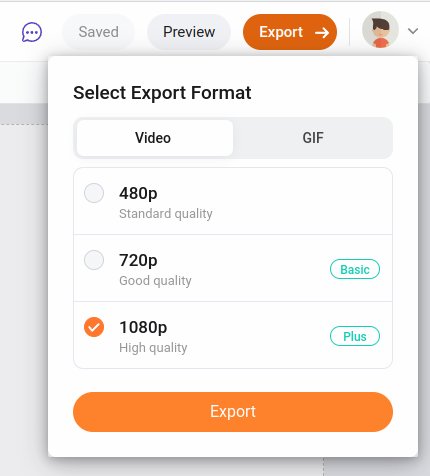
Task: Click the Select Export Format heading
Action: coord(162,93)
